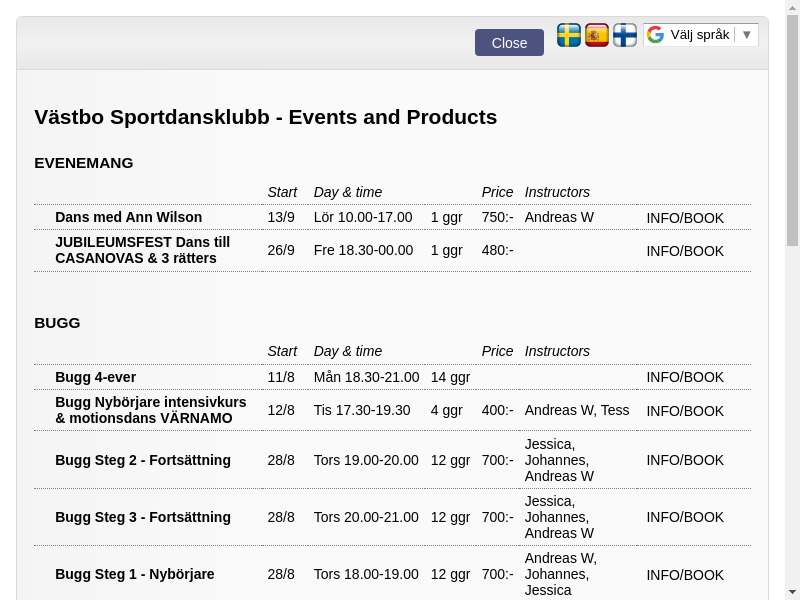
Task: Click the scrollbar down arrow
Action: click(x=792, y=593)
